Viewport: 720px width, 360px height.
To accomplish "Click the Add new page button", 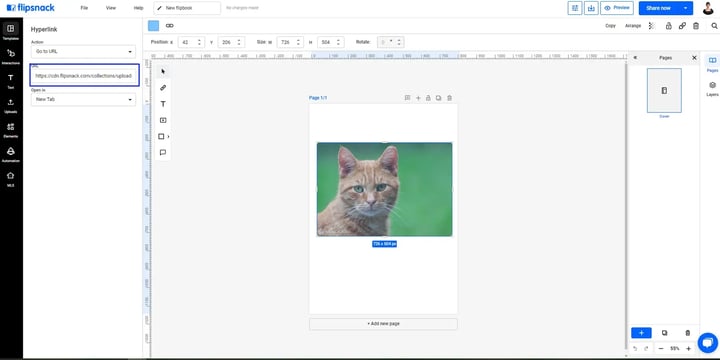I will pos(383,324).
